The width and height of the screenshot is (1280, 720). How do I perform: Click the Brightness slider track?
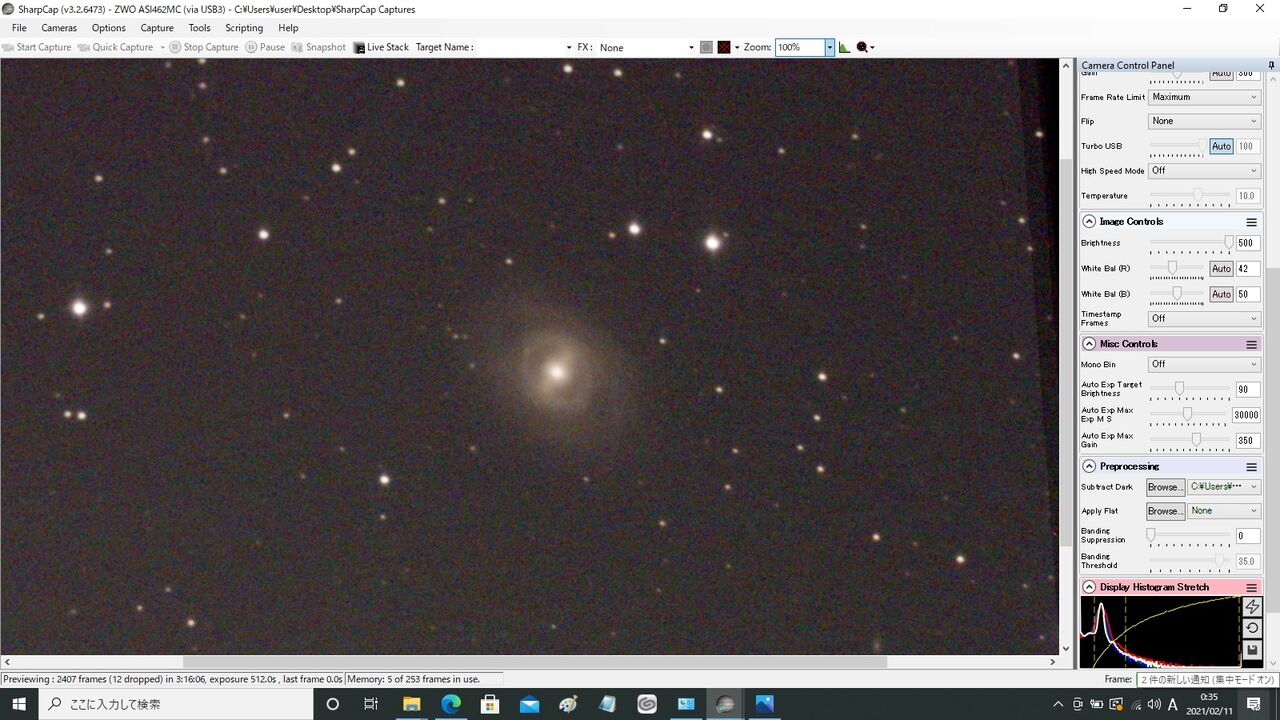pos(1190,242)
